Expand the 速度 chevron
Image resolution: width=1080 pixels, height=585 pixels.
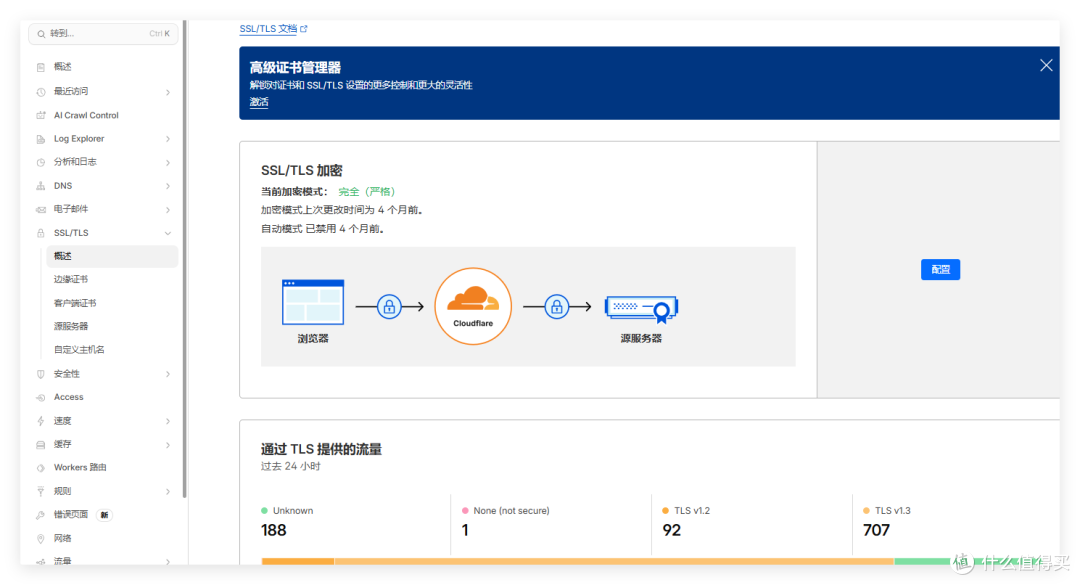point(167,421)
